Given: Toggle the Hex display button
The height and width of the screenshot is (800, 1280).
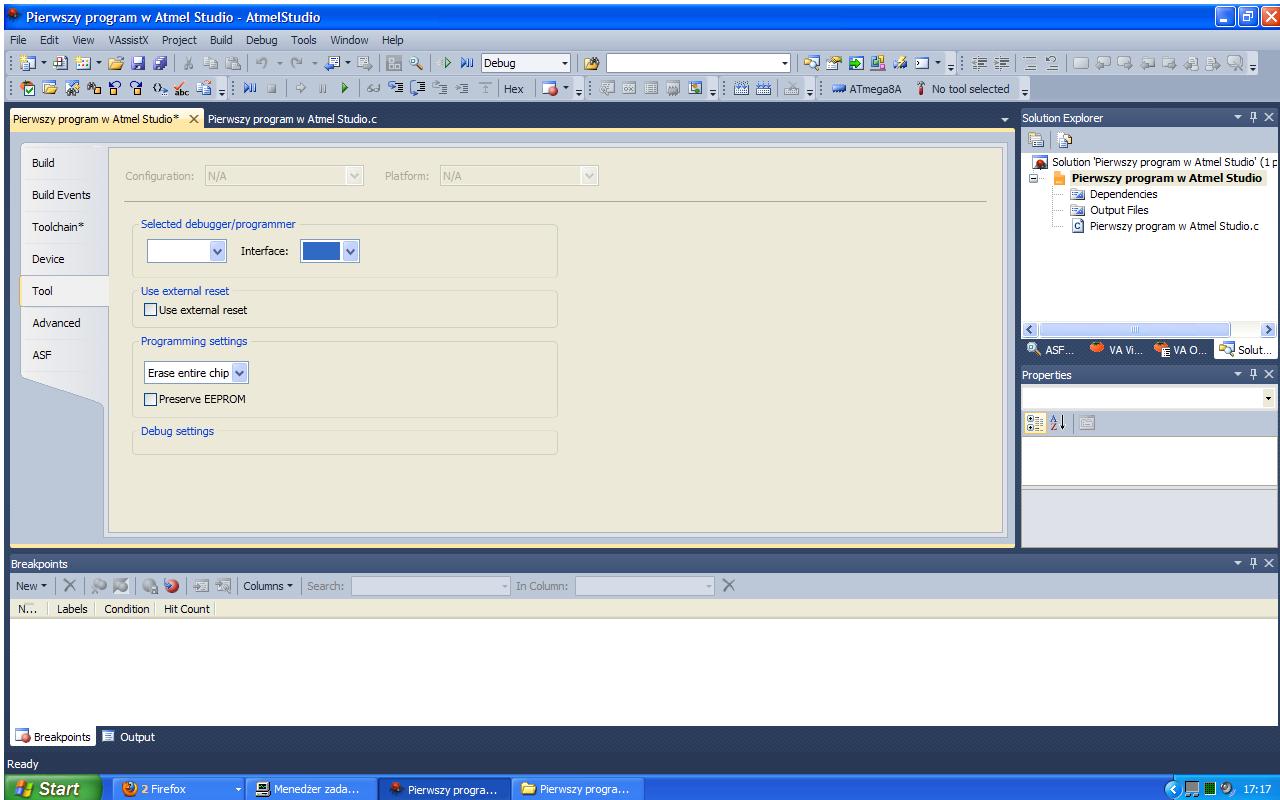Looking at the screenshot, I should coord(514,90).
